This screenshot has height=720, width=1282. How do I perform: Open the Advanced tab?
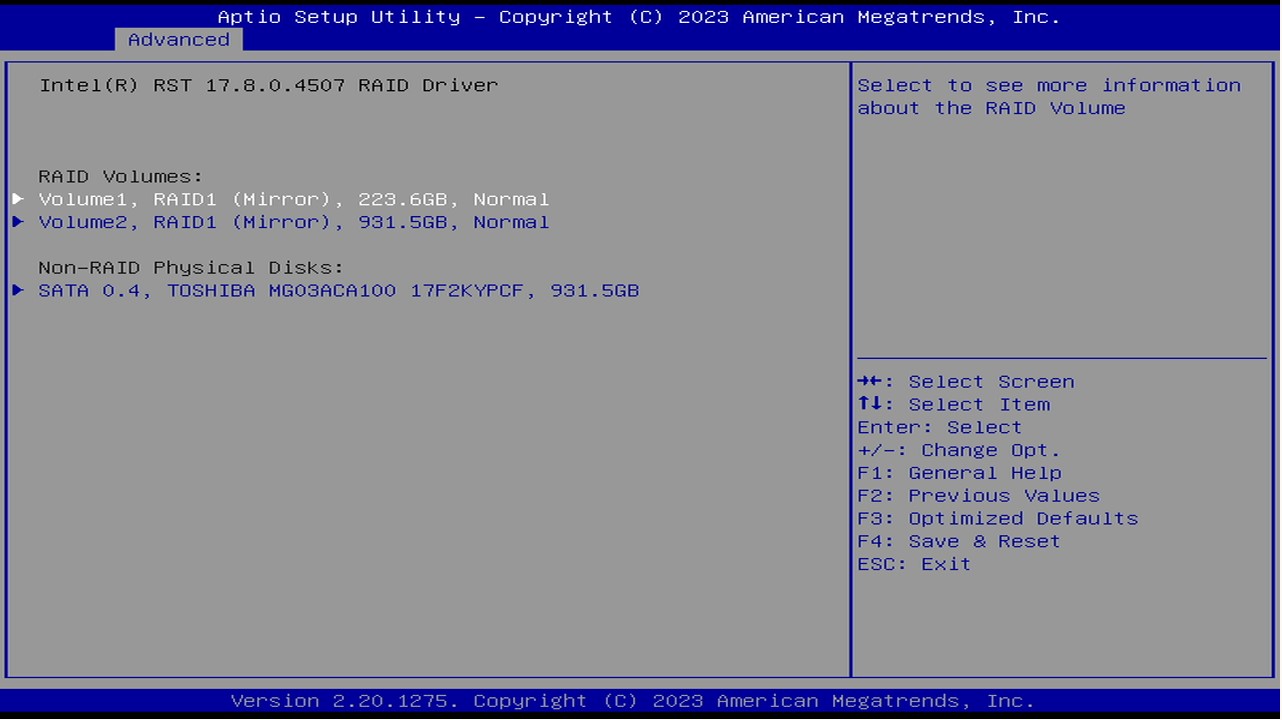pyautogui.click(x=179, y=40)
